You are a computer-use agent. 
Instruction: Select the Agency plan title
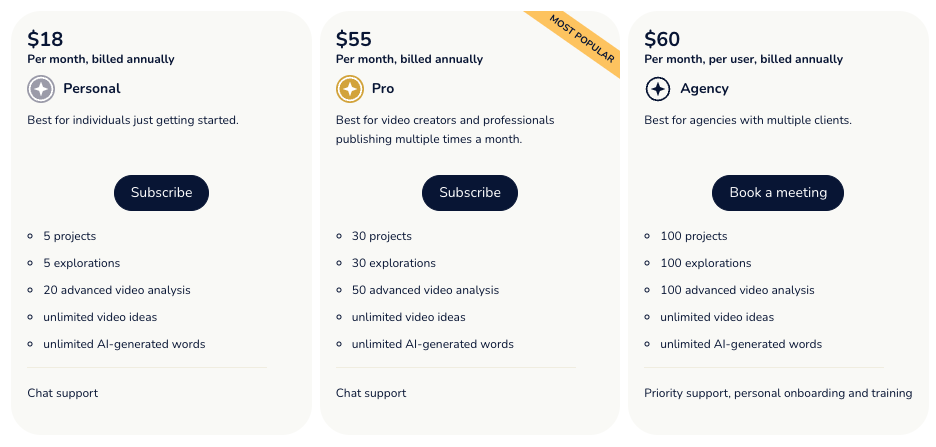(x=704, y=89)
